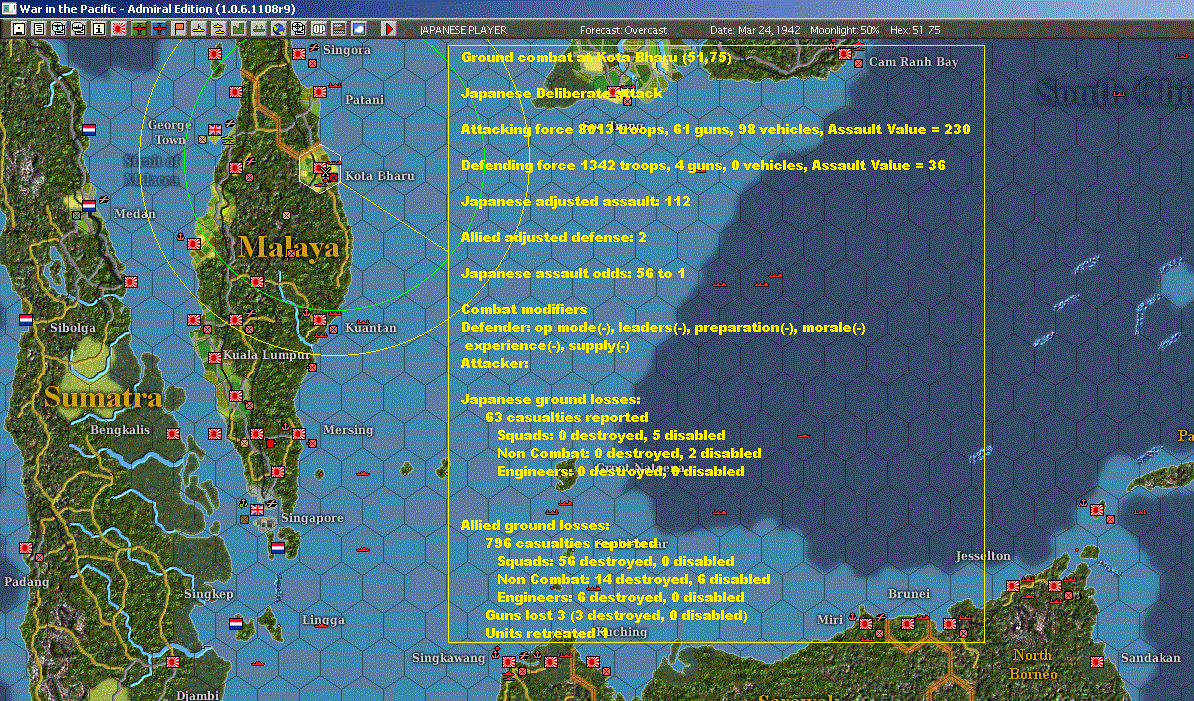Select the Japanese flag marker at Mersing
Image resolution: width=1194 pixels, height=701 pixels.
(x=299, y=434)
